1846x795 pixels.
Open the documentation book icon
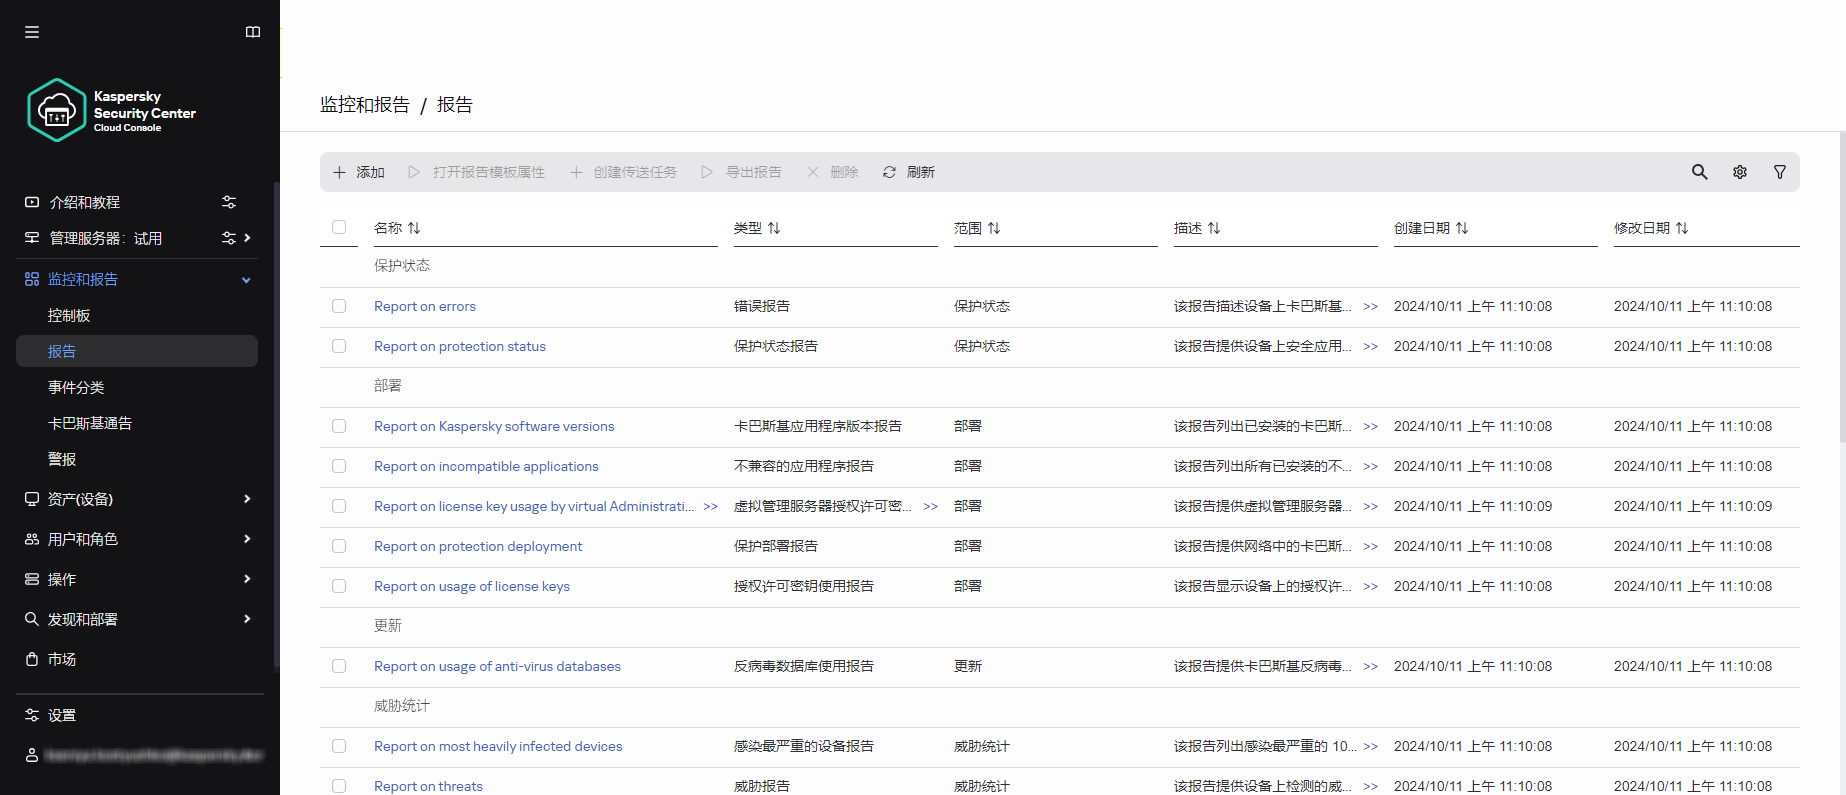tap(253, 32)
